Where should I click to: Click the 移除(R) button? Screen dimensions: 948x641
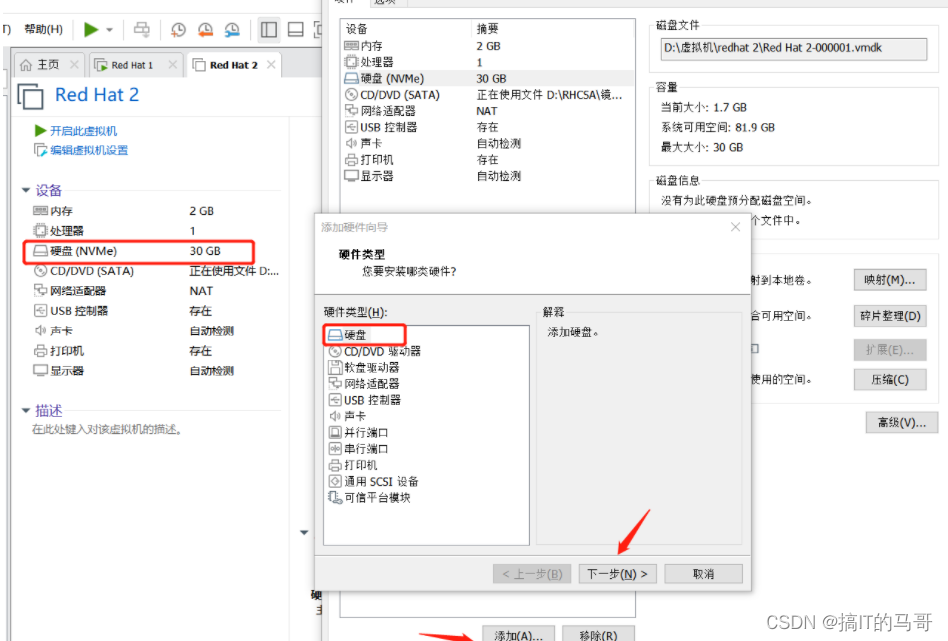(599, 634)
